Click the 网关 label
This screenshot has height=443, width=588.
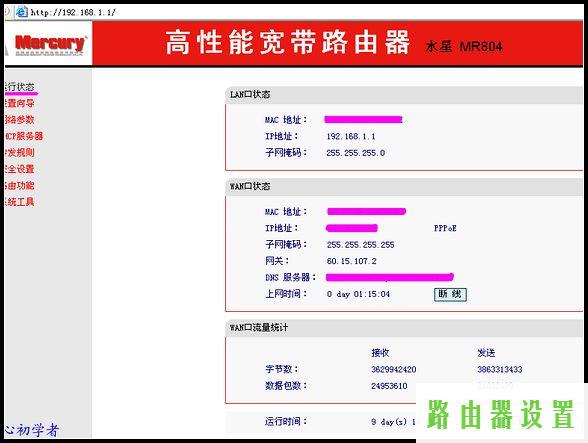pos(277,261)
